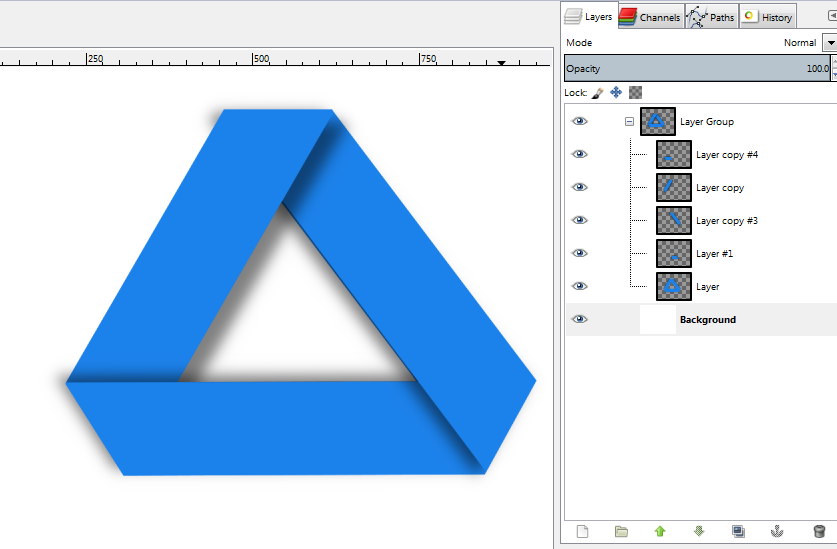Hide Layer #1 using its eye

pos(580,253)
